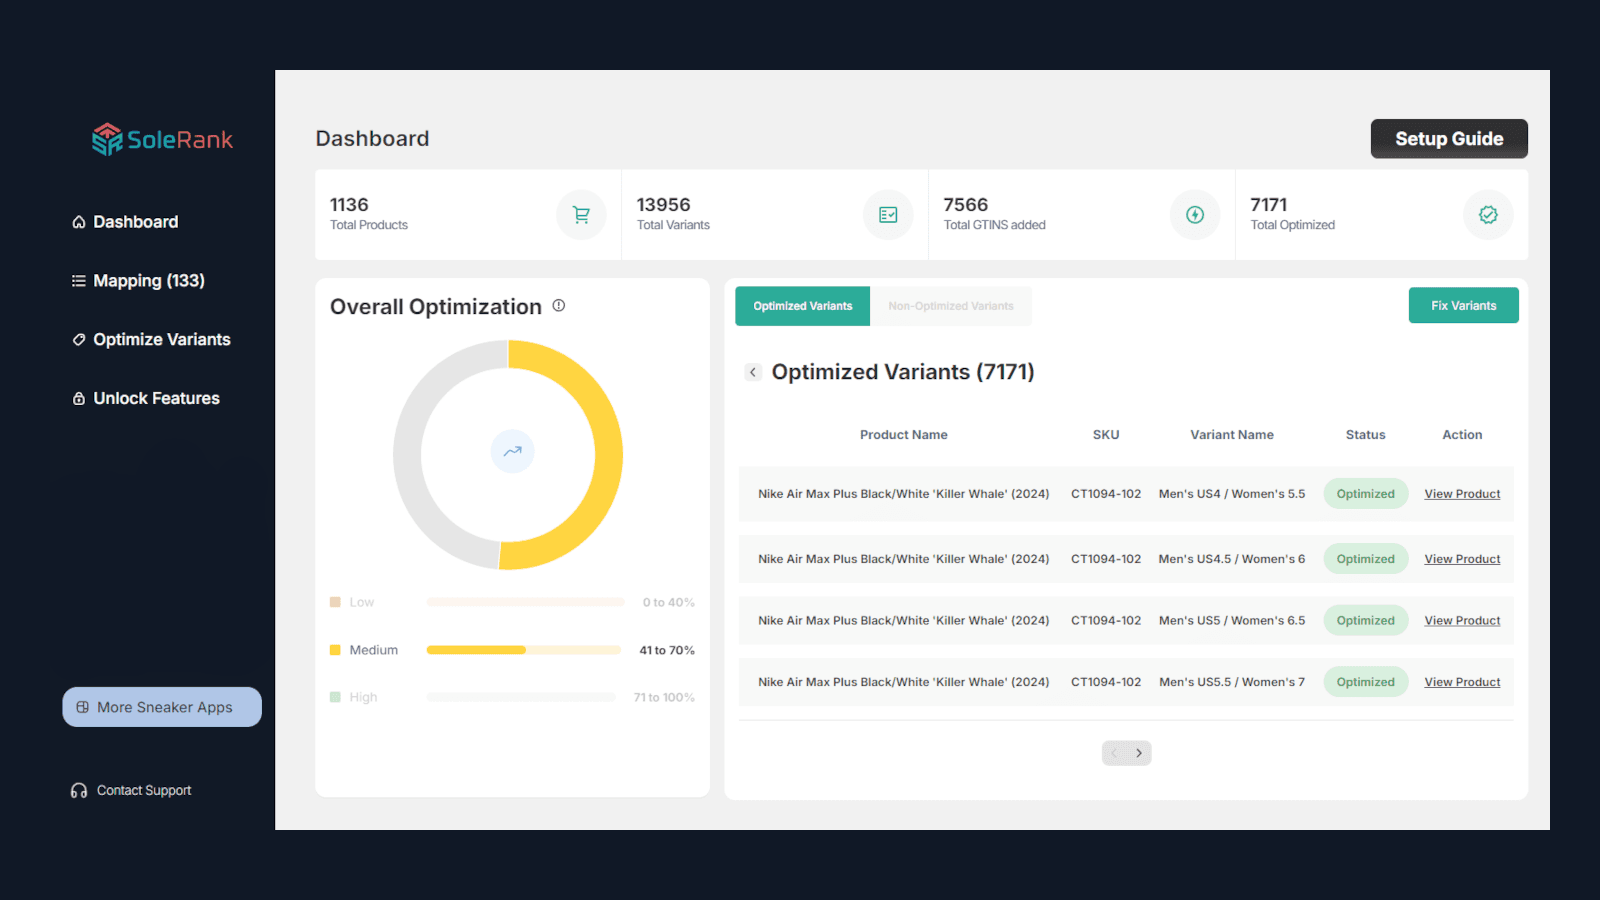
Task: Select the Unlock Features padlock icon
Action: [79, 397]
